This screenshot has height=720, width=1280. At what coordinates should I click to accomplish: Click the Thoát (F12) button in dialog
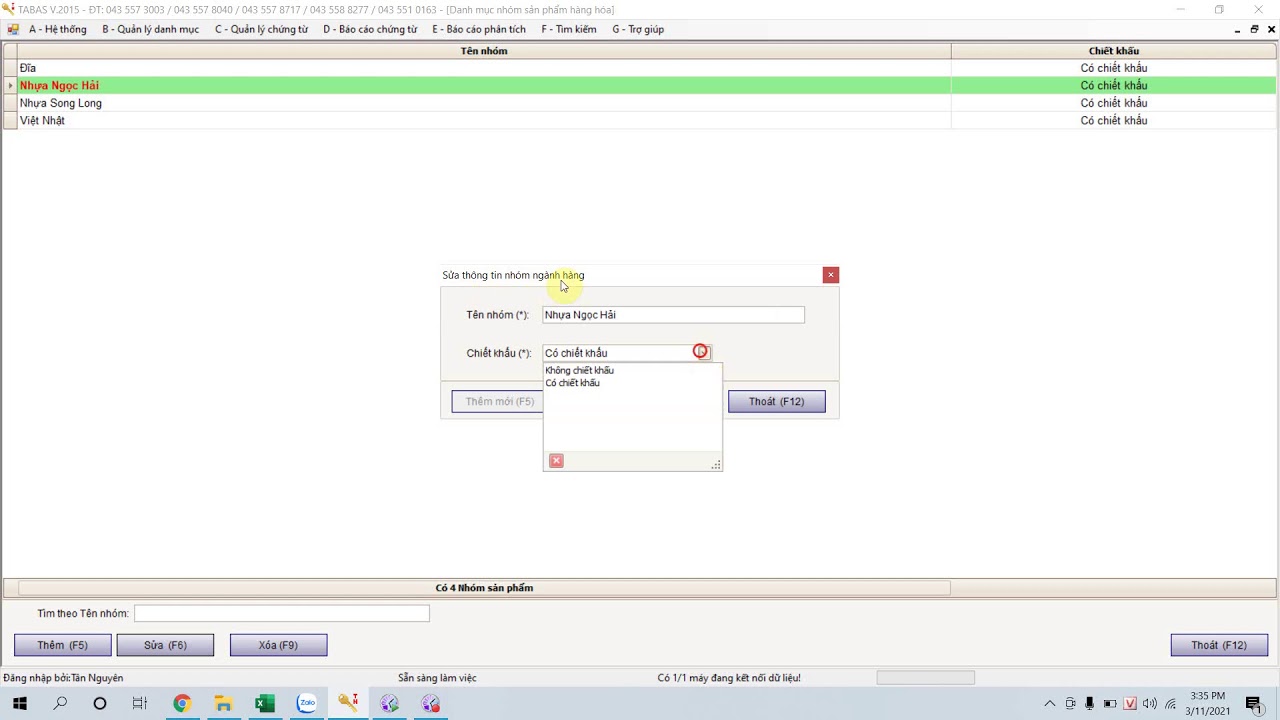(777, 401)
